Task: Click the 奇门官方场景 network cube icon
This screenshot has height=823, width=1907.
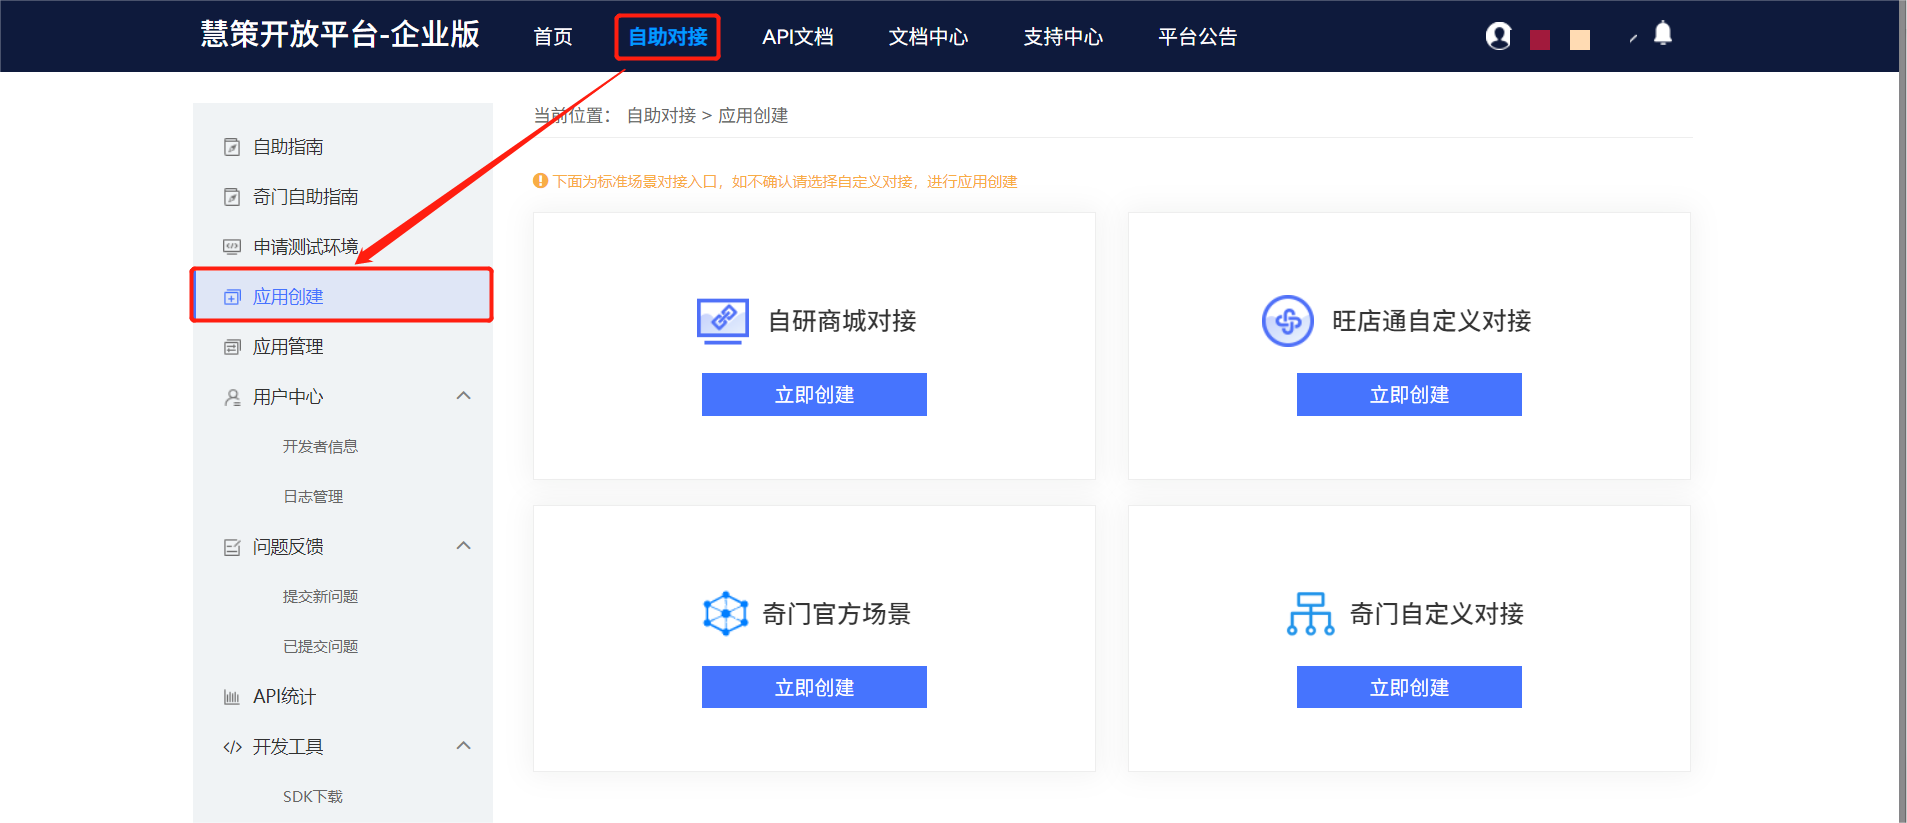Action: pos(725,614)
